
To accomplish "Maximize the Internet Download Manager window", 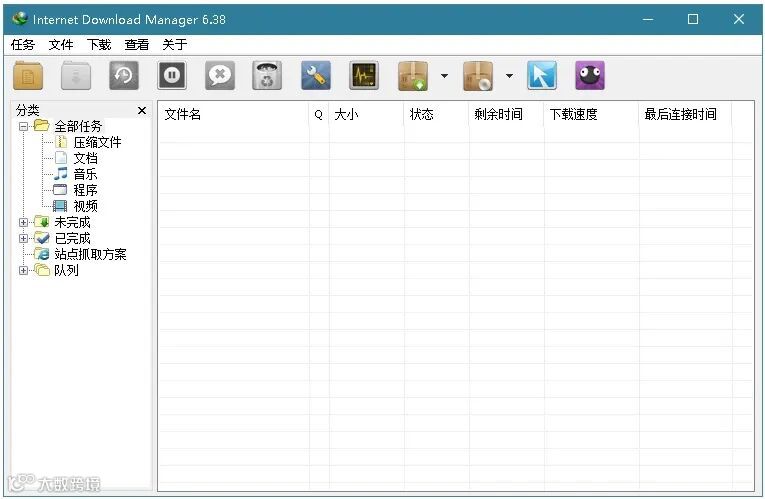I will 693,19.
